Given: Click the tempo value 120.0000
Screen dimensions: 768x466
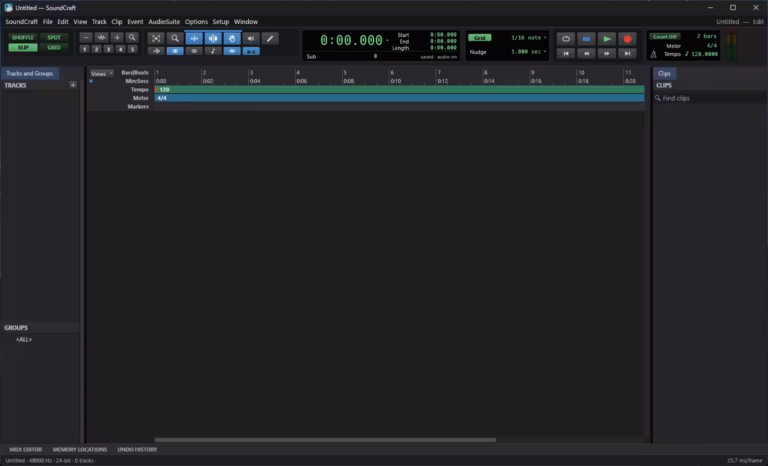Looking at the screenshot, I should tap(704, 54).
